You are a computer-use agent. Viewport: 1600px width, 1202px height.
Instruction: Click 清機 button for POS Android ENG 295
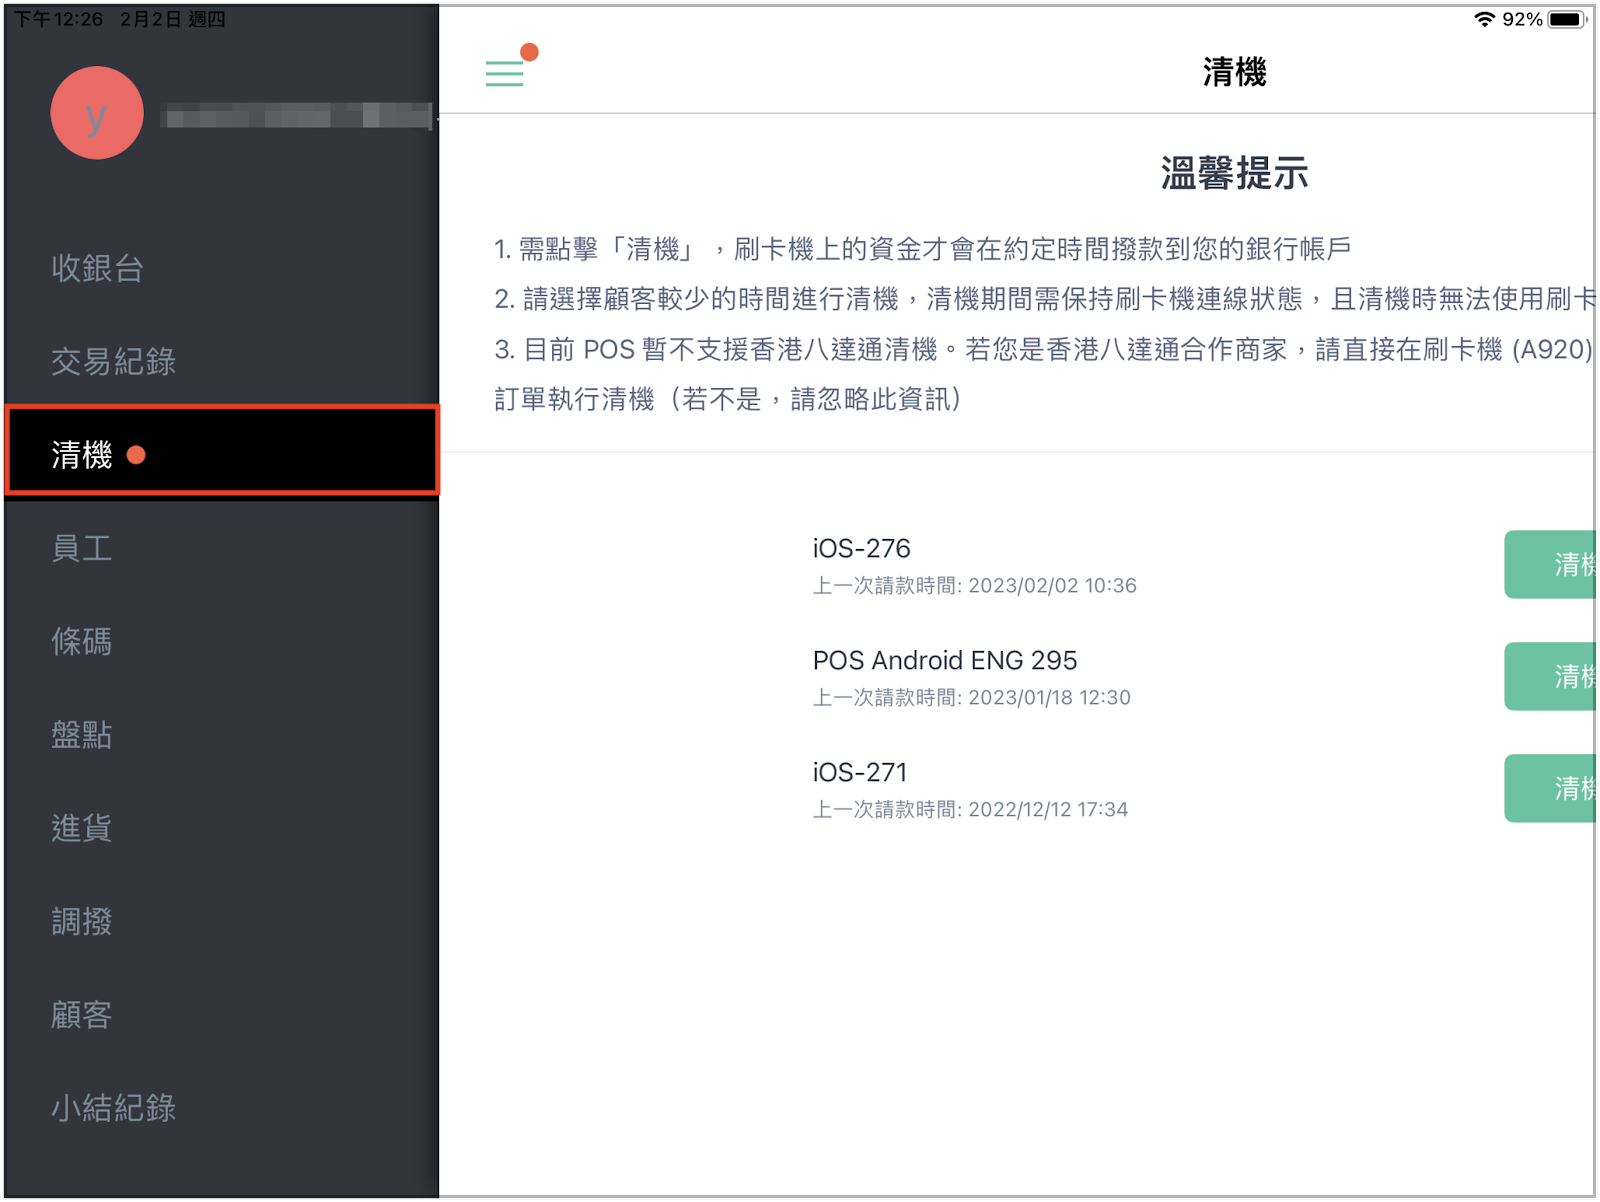[1550, 677]
